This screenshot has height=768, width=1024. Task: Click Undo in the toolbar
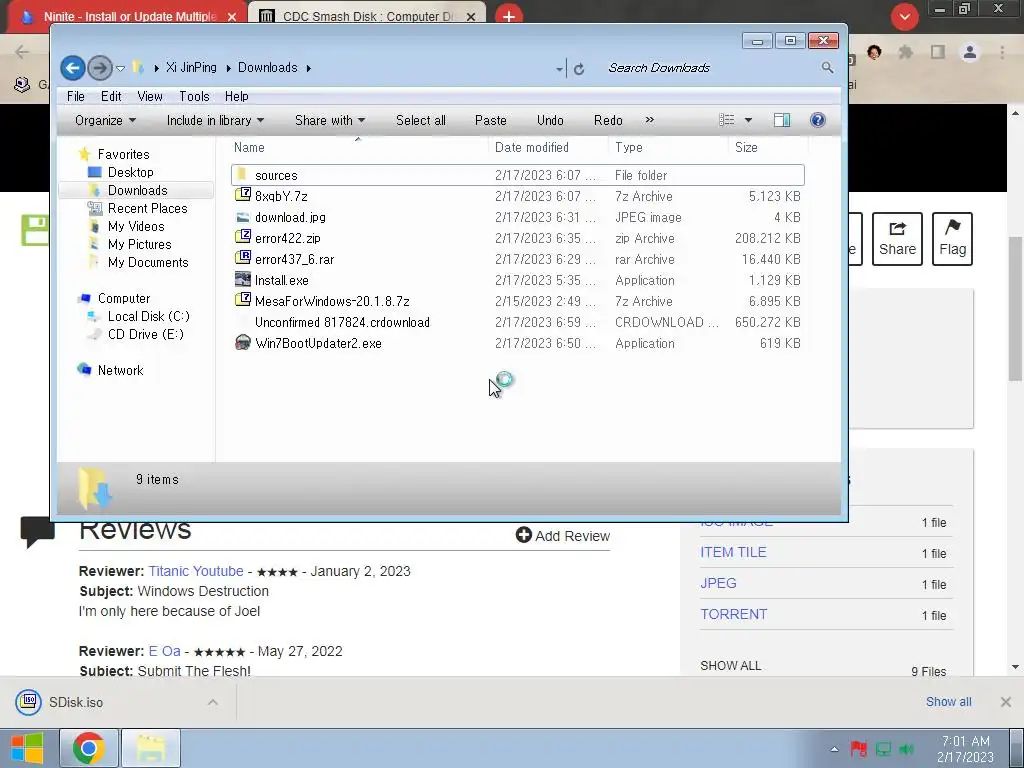pyautogui.click(x=550, y=120)
